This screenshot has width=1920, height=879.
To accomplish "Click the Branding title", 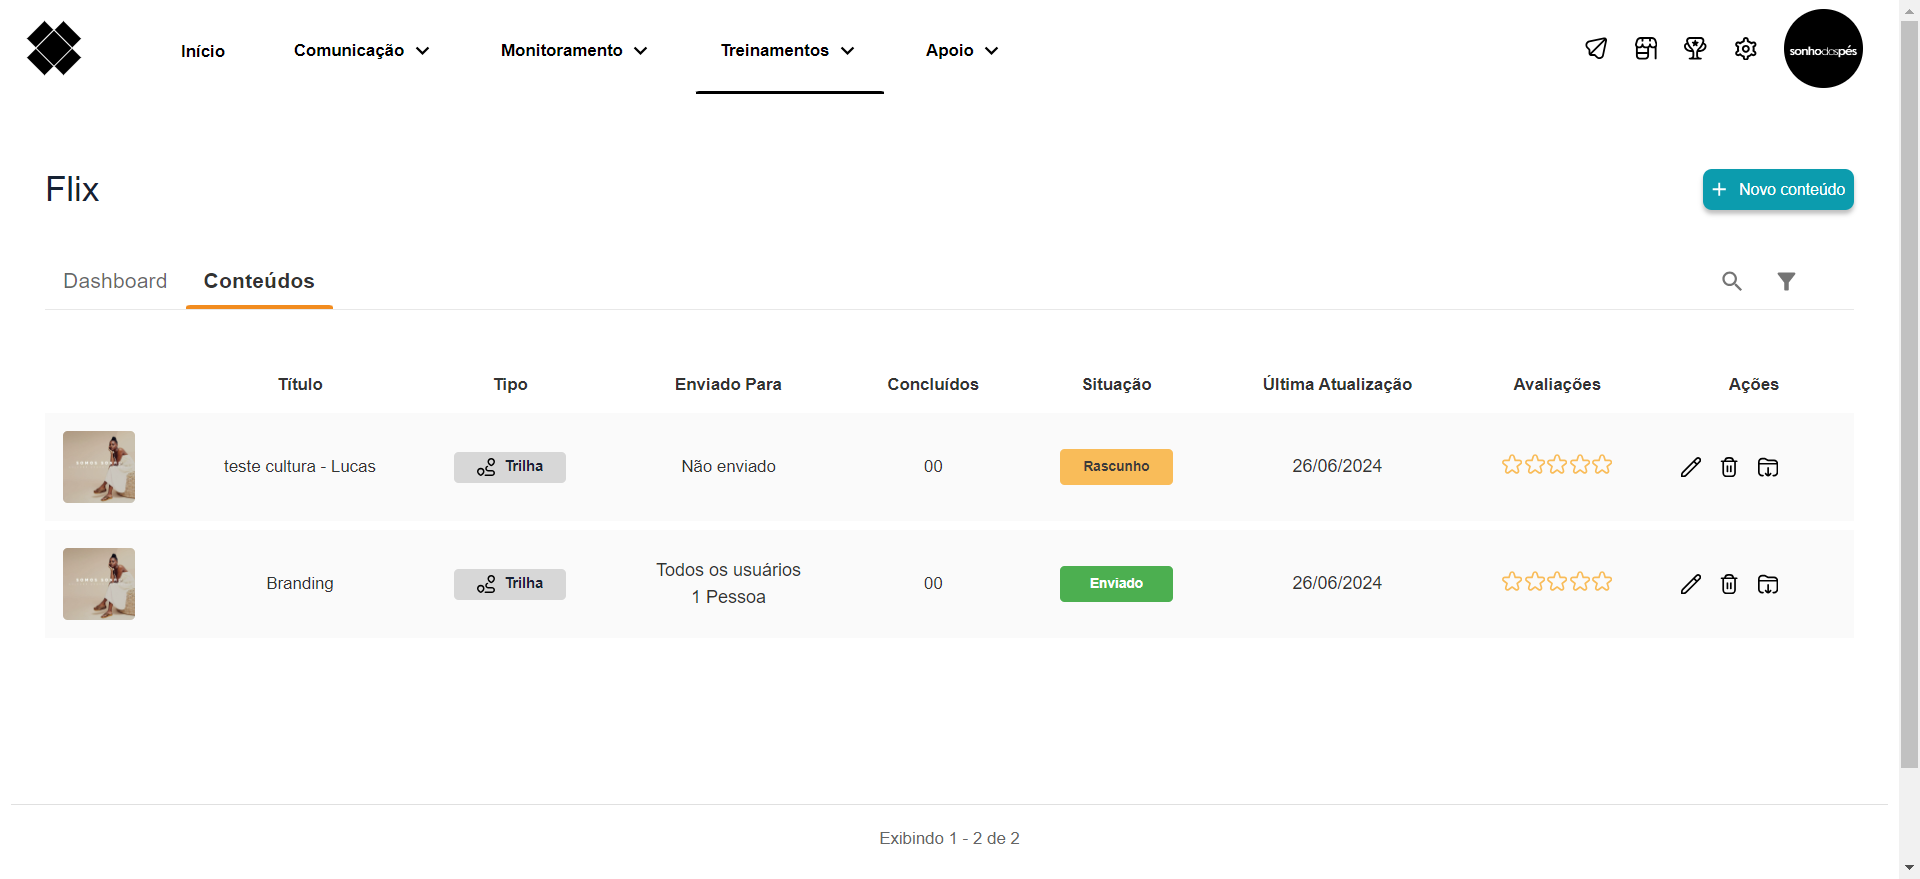I will coord(300,584).
